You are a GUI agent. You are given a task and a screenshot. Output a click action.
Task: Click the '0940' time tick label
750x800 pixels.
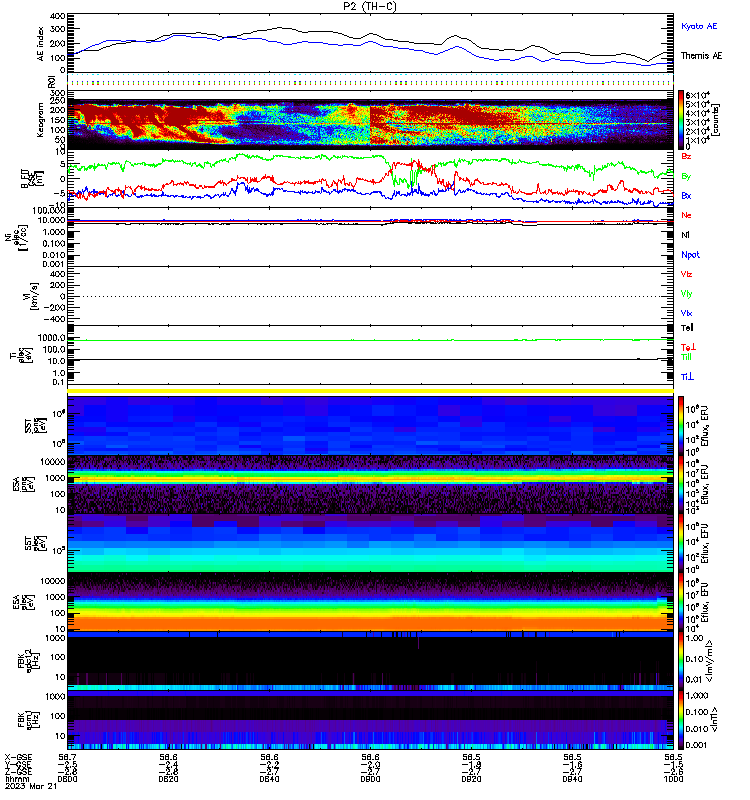[x=572, y=779]
